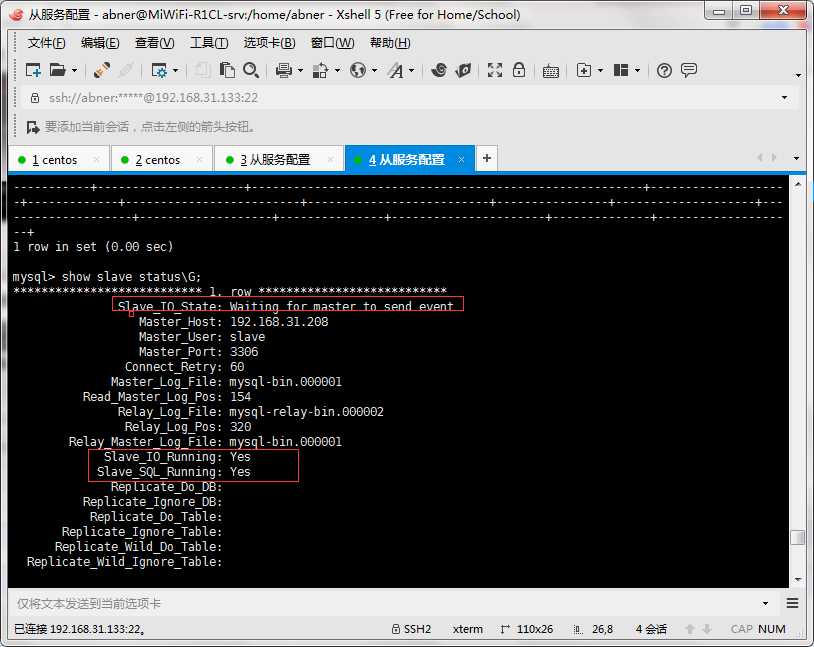
Task: Open the sessions folder icon
Action: tap(57, 70)
